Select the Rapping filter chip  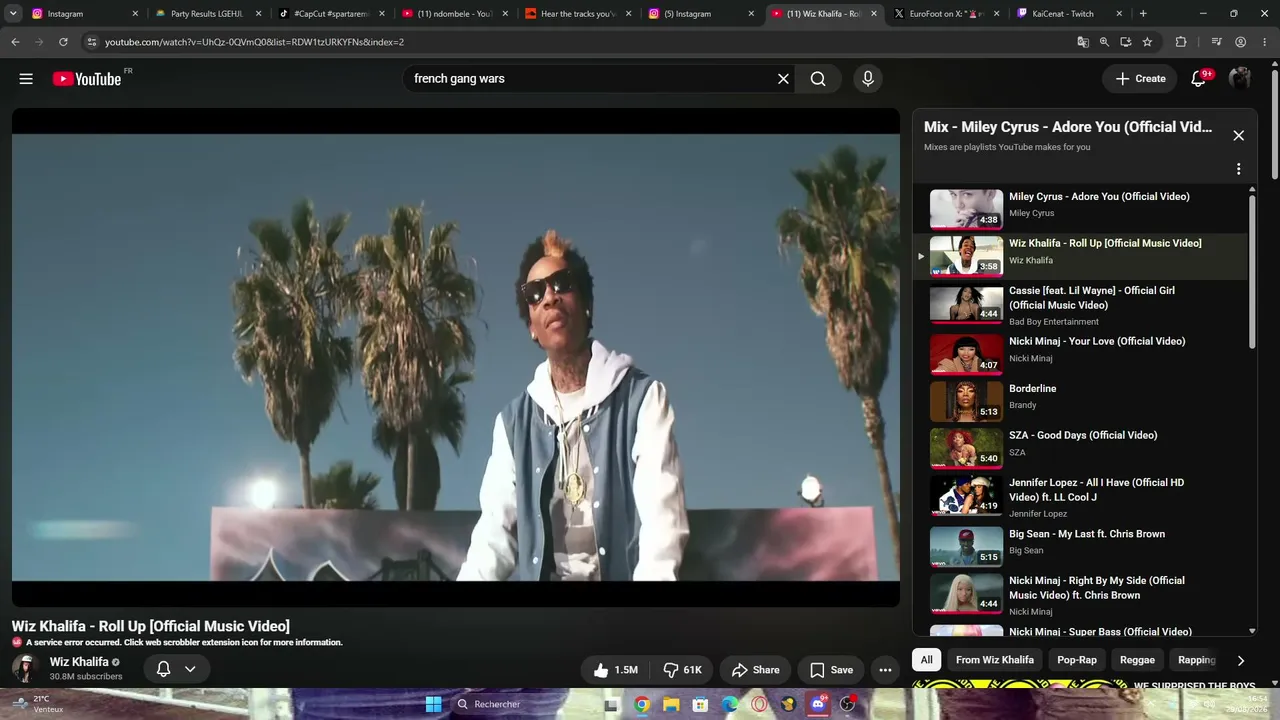point(1196,660)
